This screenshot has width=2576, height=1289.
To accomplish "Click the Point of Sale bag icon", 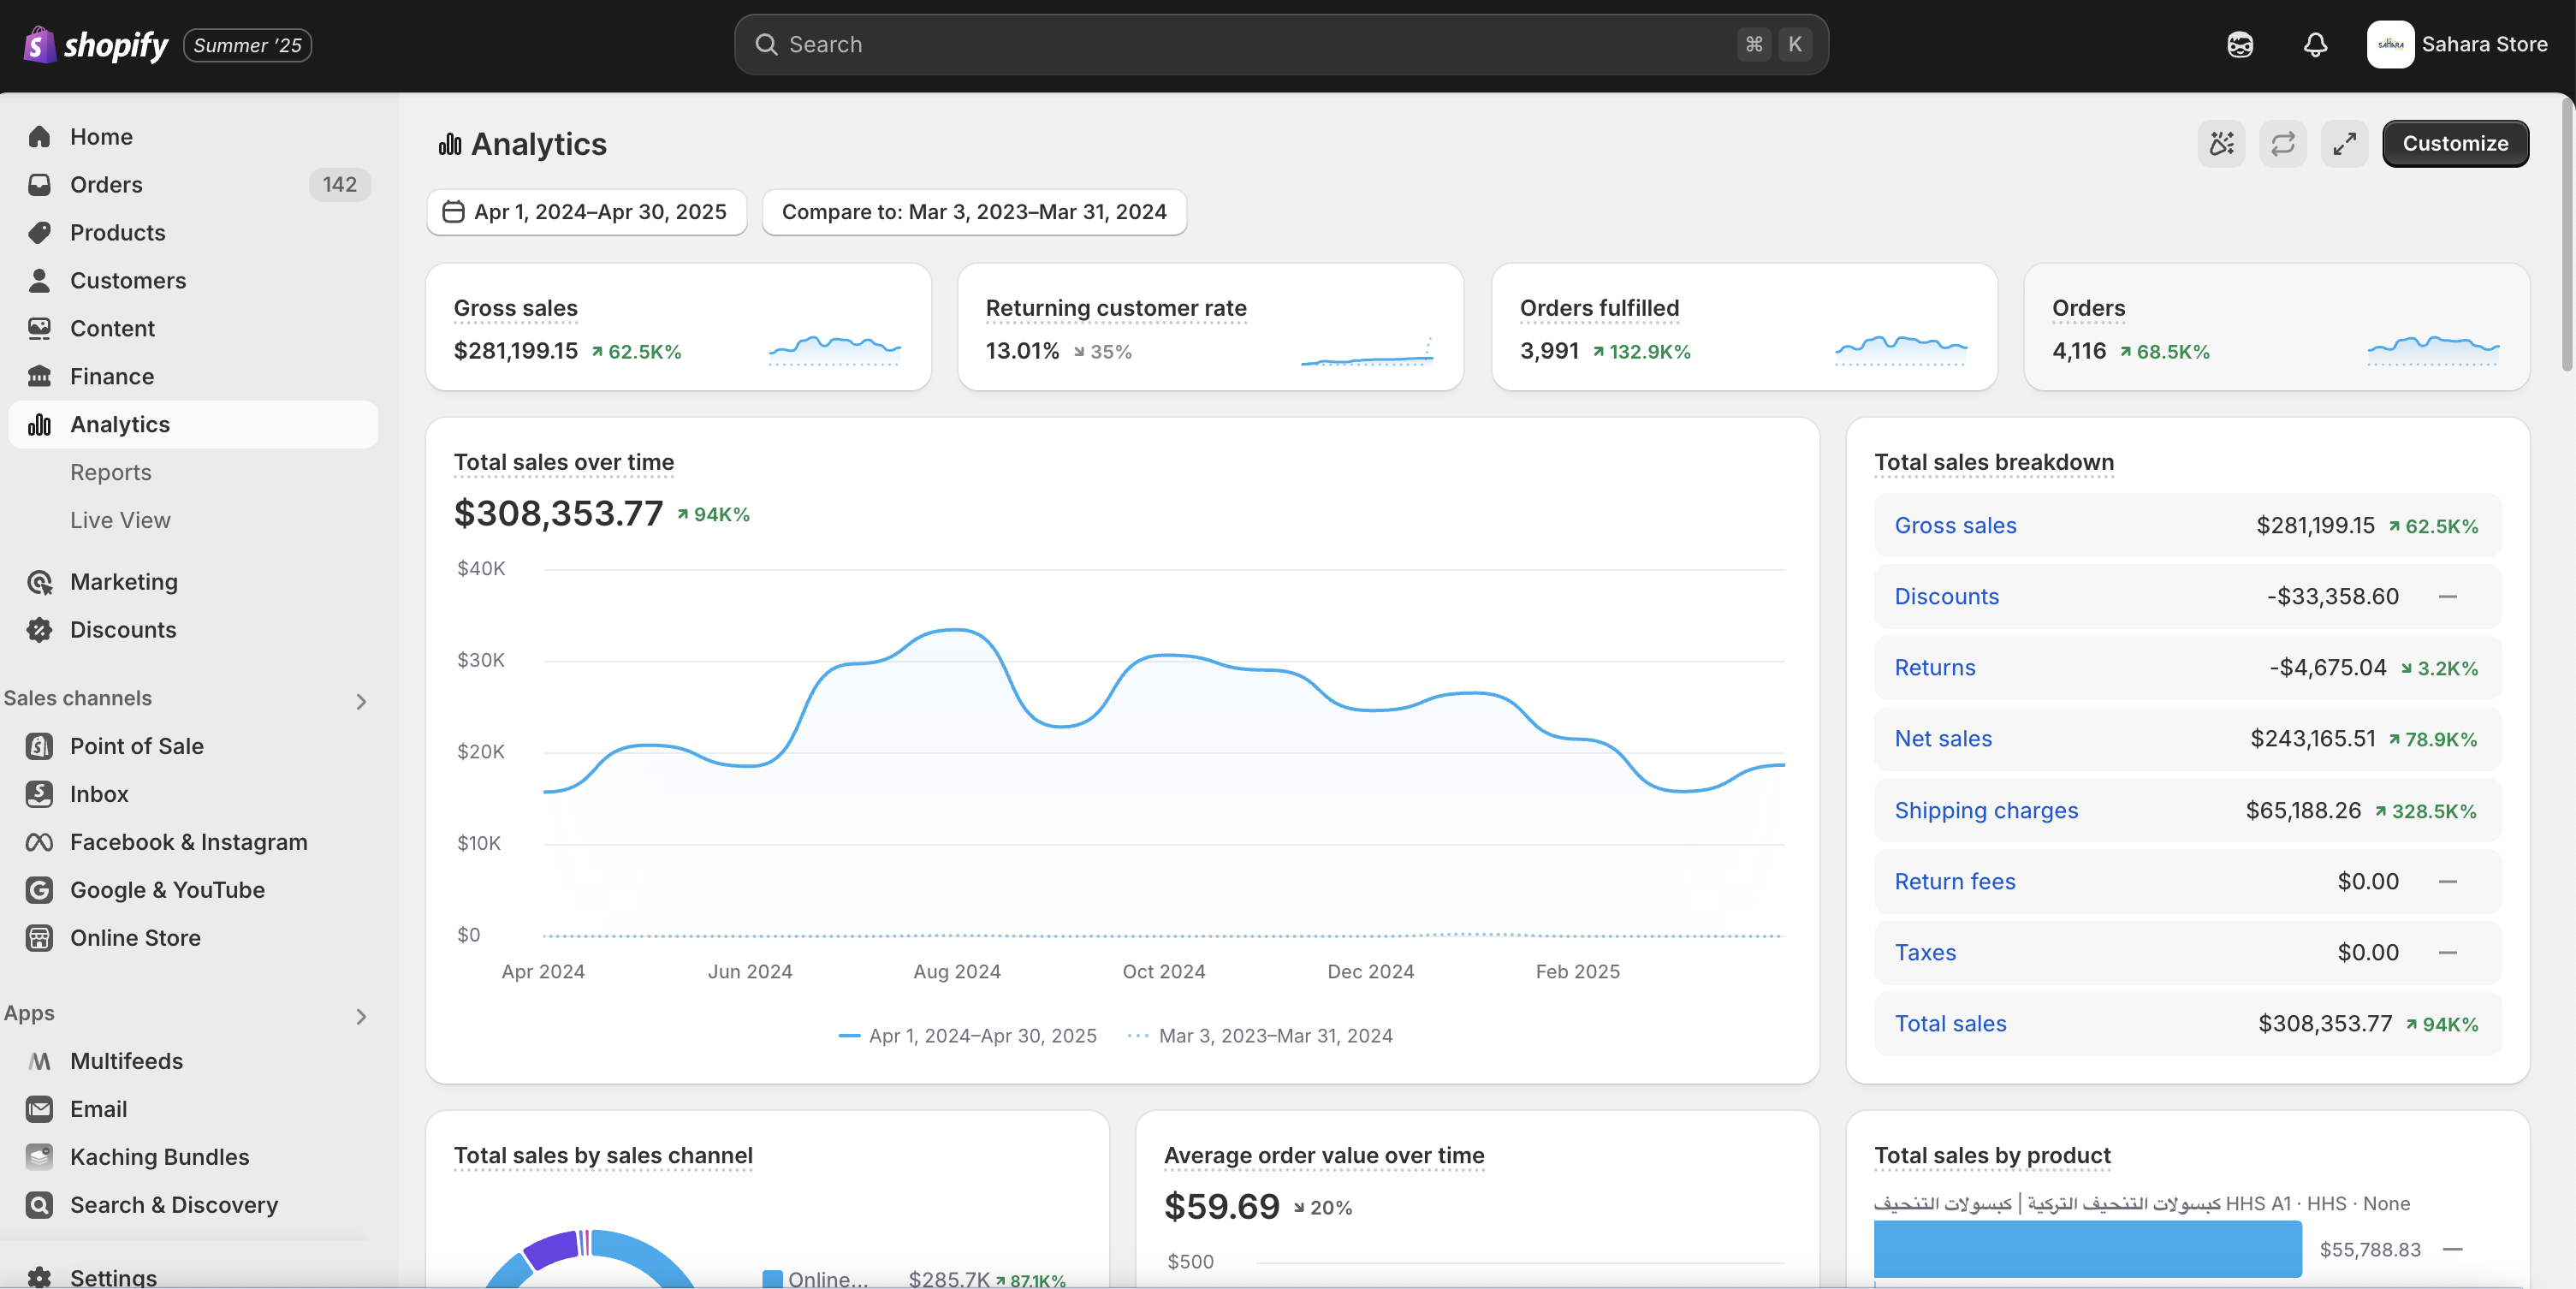I will click(39, 746).
